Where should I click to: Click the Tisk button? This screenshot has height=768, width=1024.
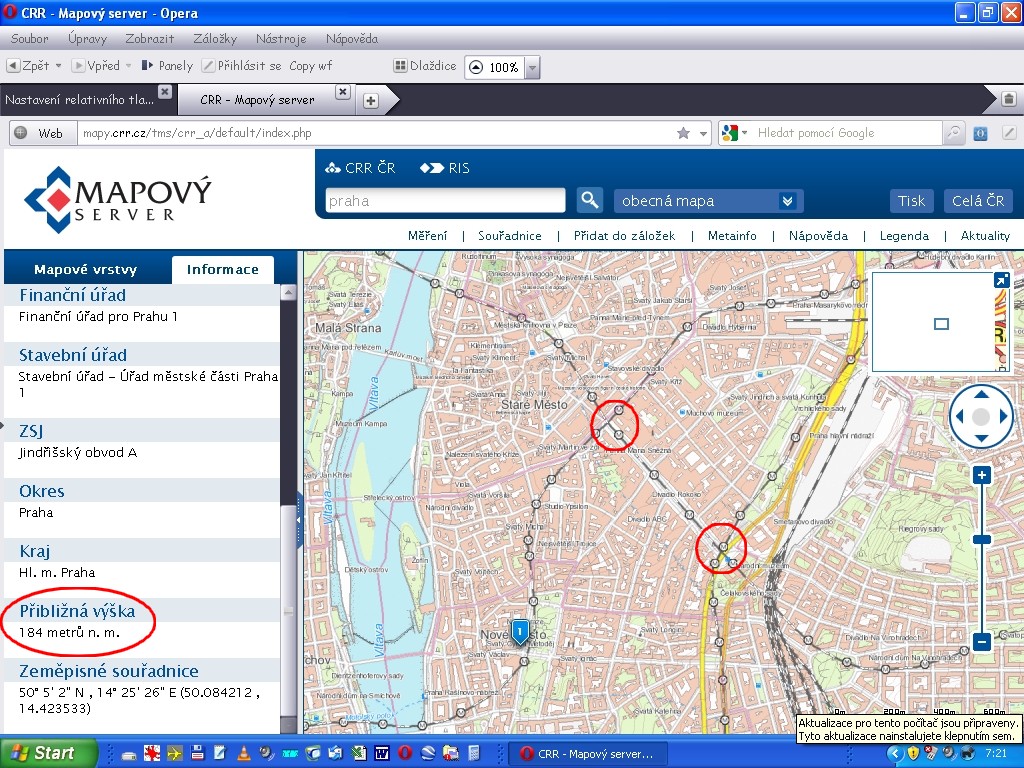click(x=911, y=201)
